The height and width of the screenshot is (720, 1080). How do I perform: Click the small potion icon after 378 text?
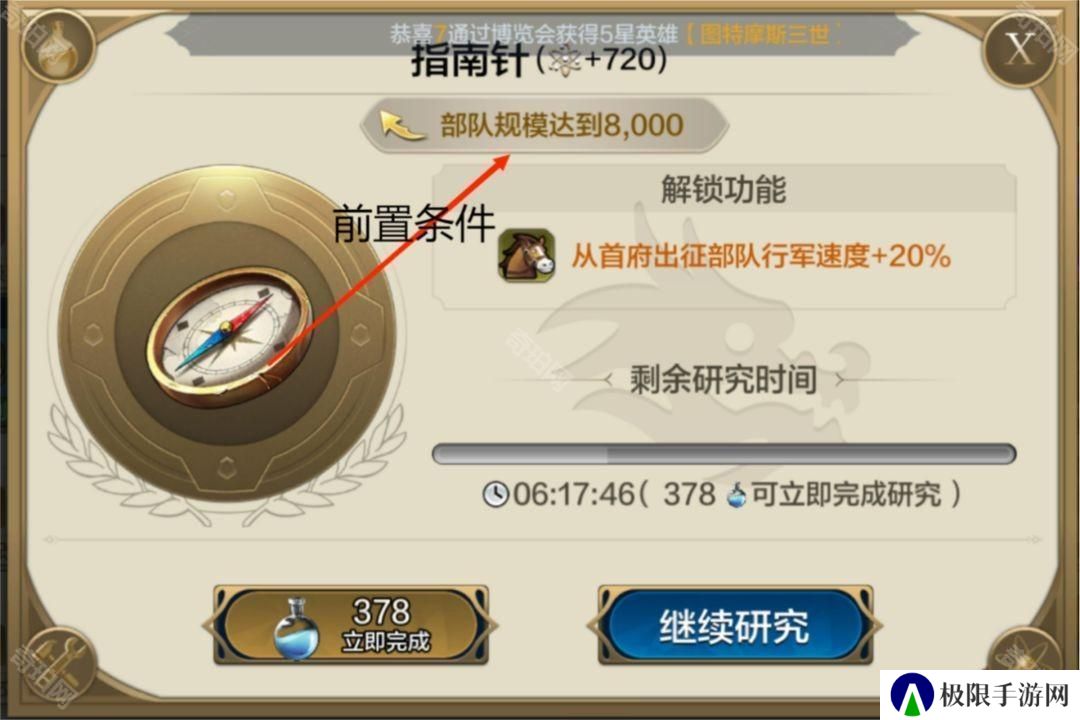coord(736,495)
